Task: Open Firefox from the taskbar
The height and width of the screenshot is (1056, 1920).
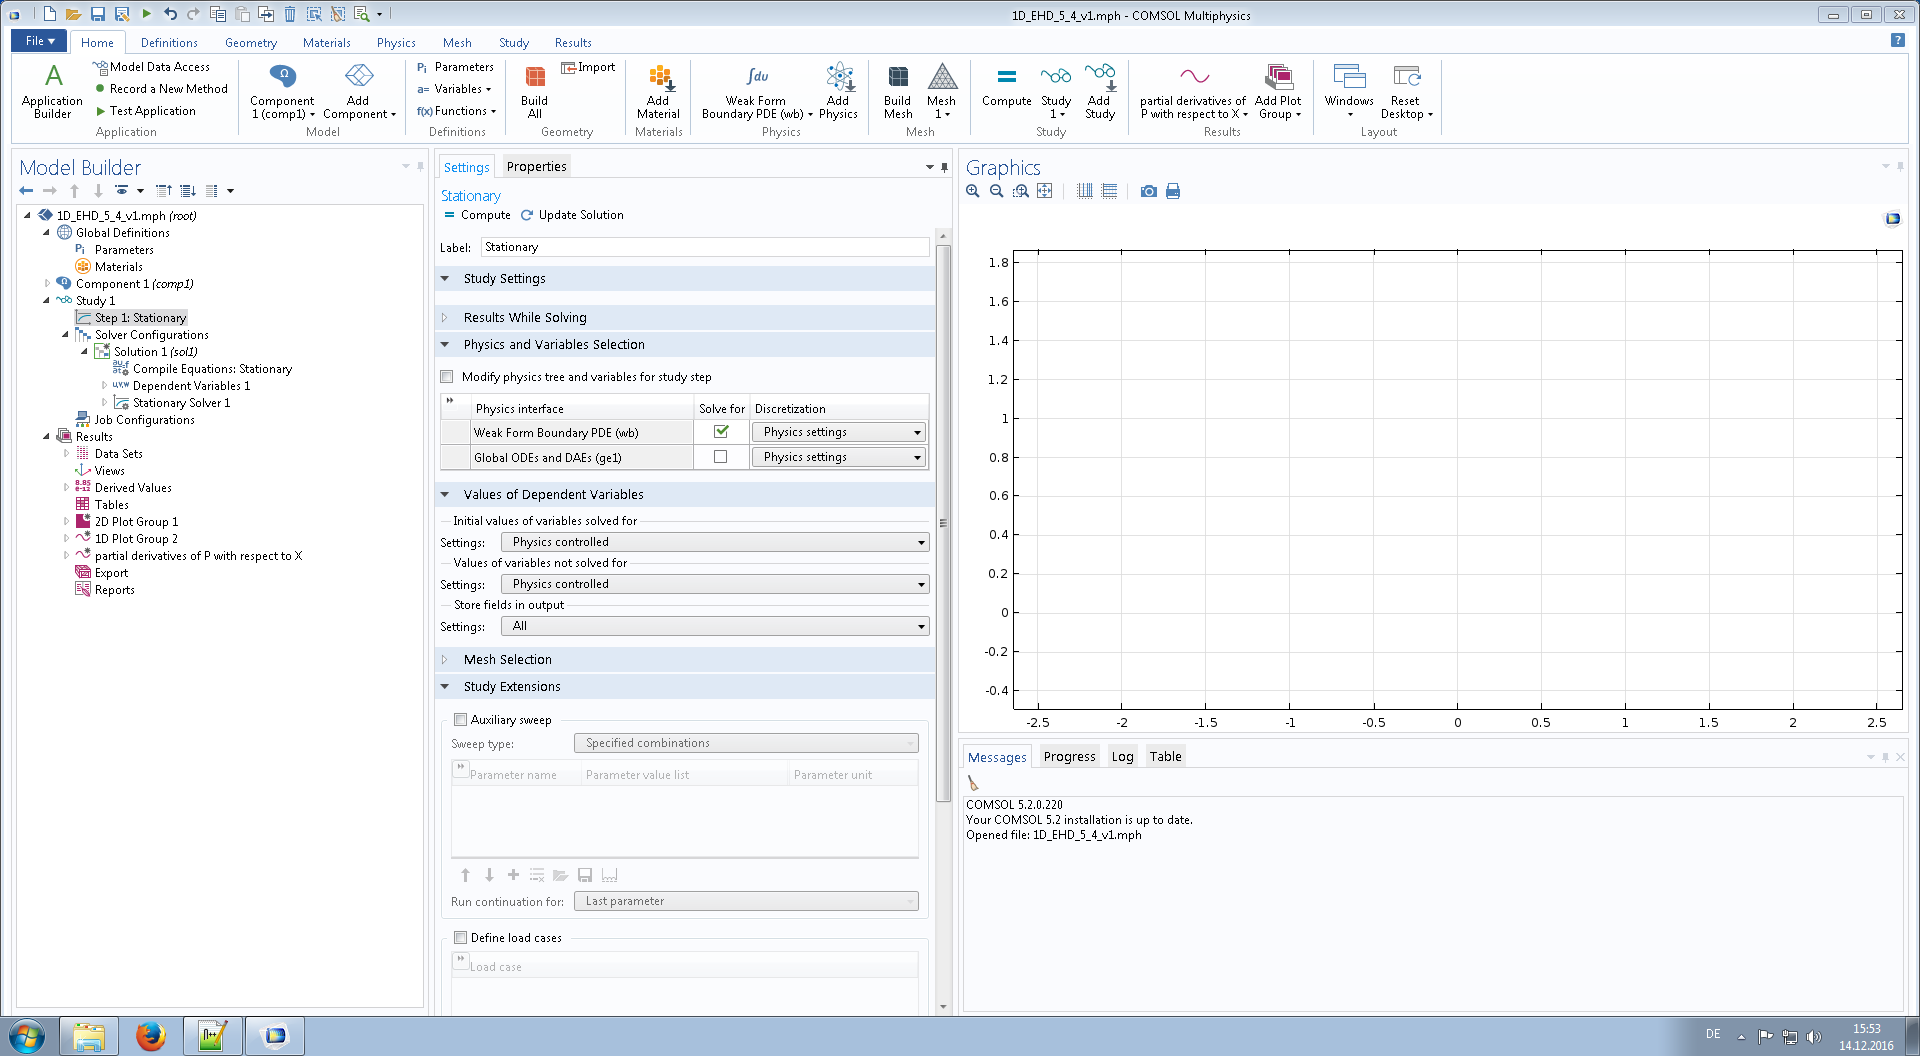Action: [151, 1036]
